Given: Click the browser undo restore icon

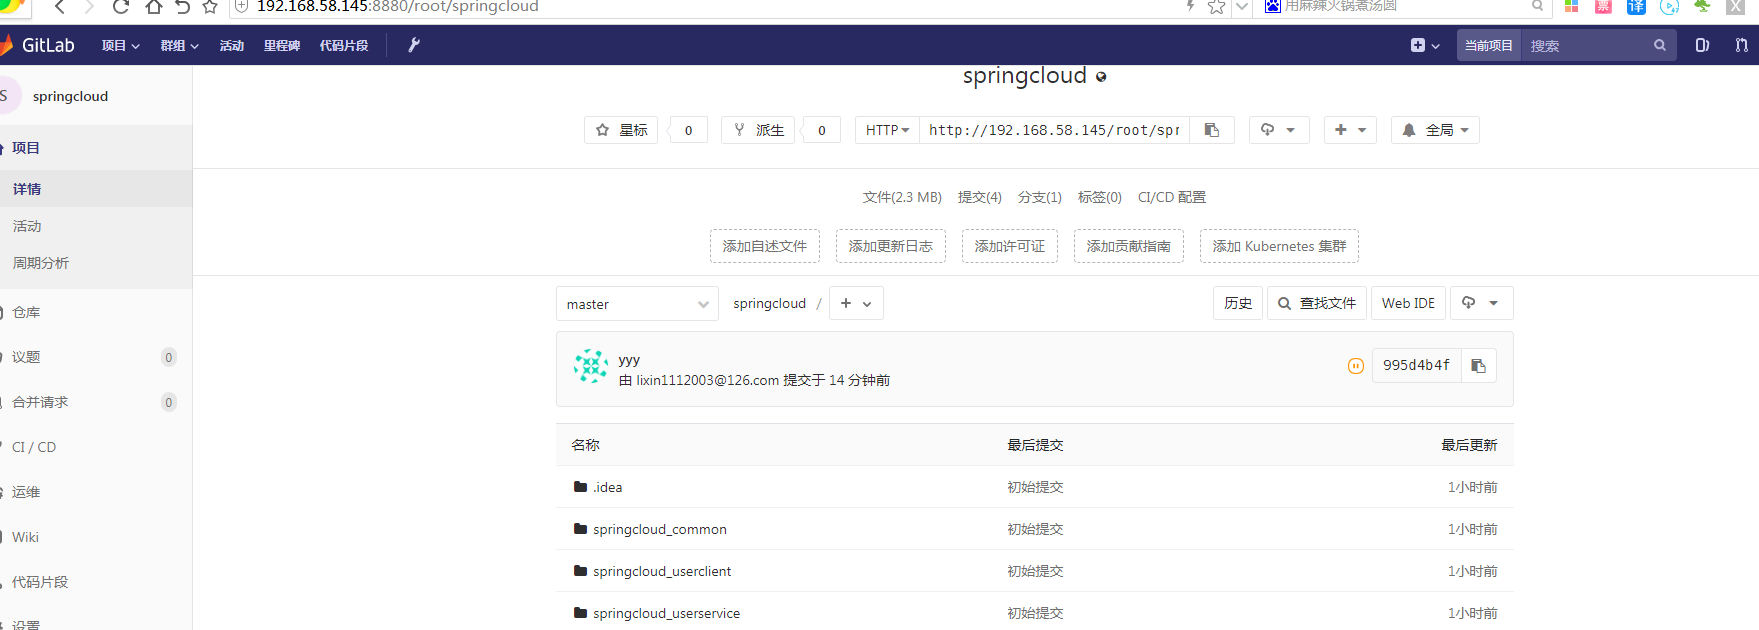Looking at the screenshot, I should [x=182, y=7].
